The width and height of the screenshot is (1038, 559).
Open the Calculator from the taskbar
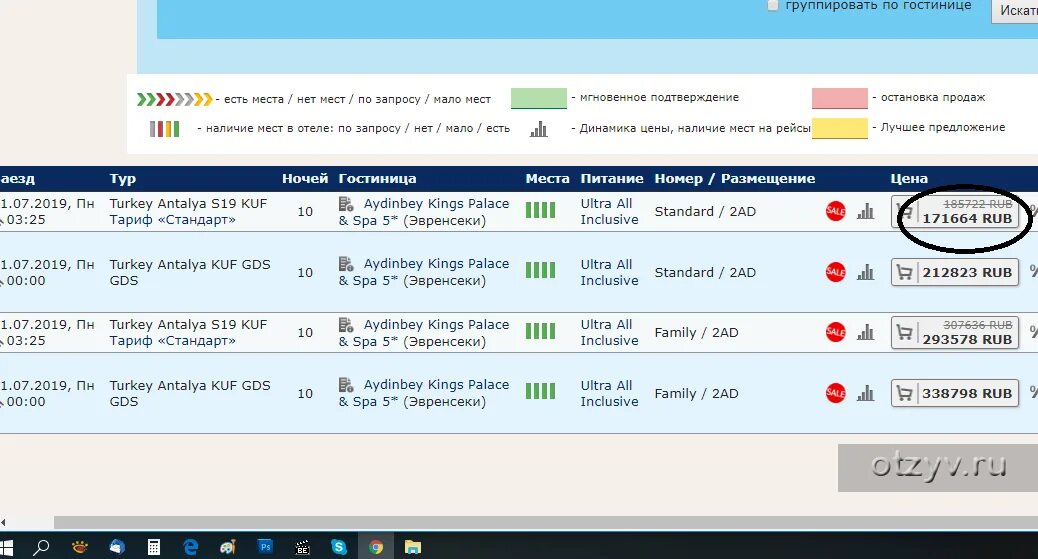tap(154, 547)
